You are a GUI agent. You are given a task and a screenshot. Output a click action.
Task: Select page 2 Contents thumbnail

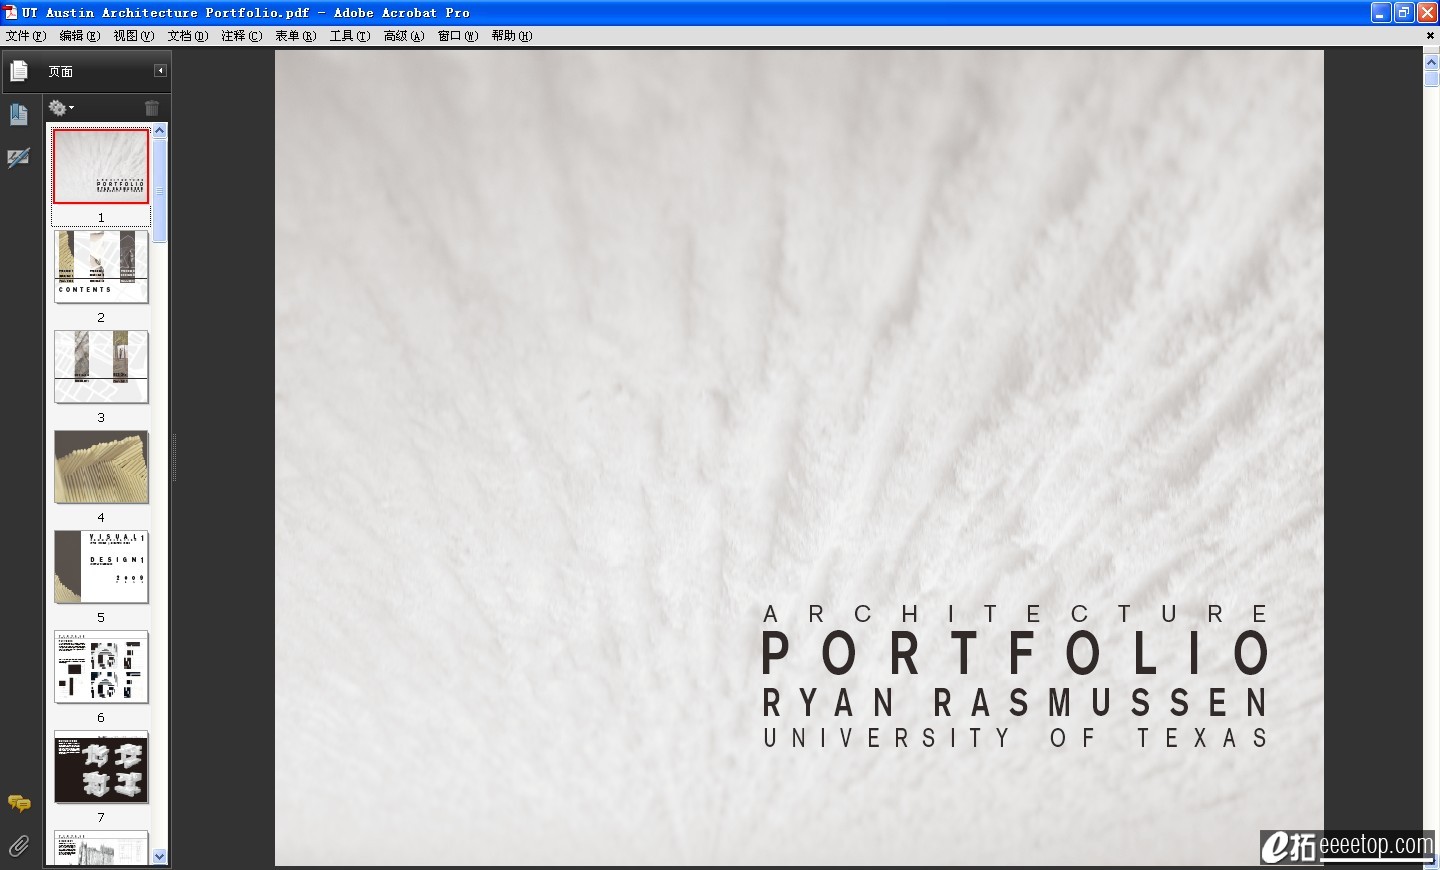pyautogui.click(x=101, y=267)
